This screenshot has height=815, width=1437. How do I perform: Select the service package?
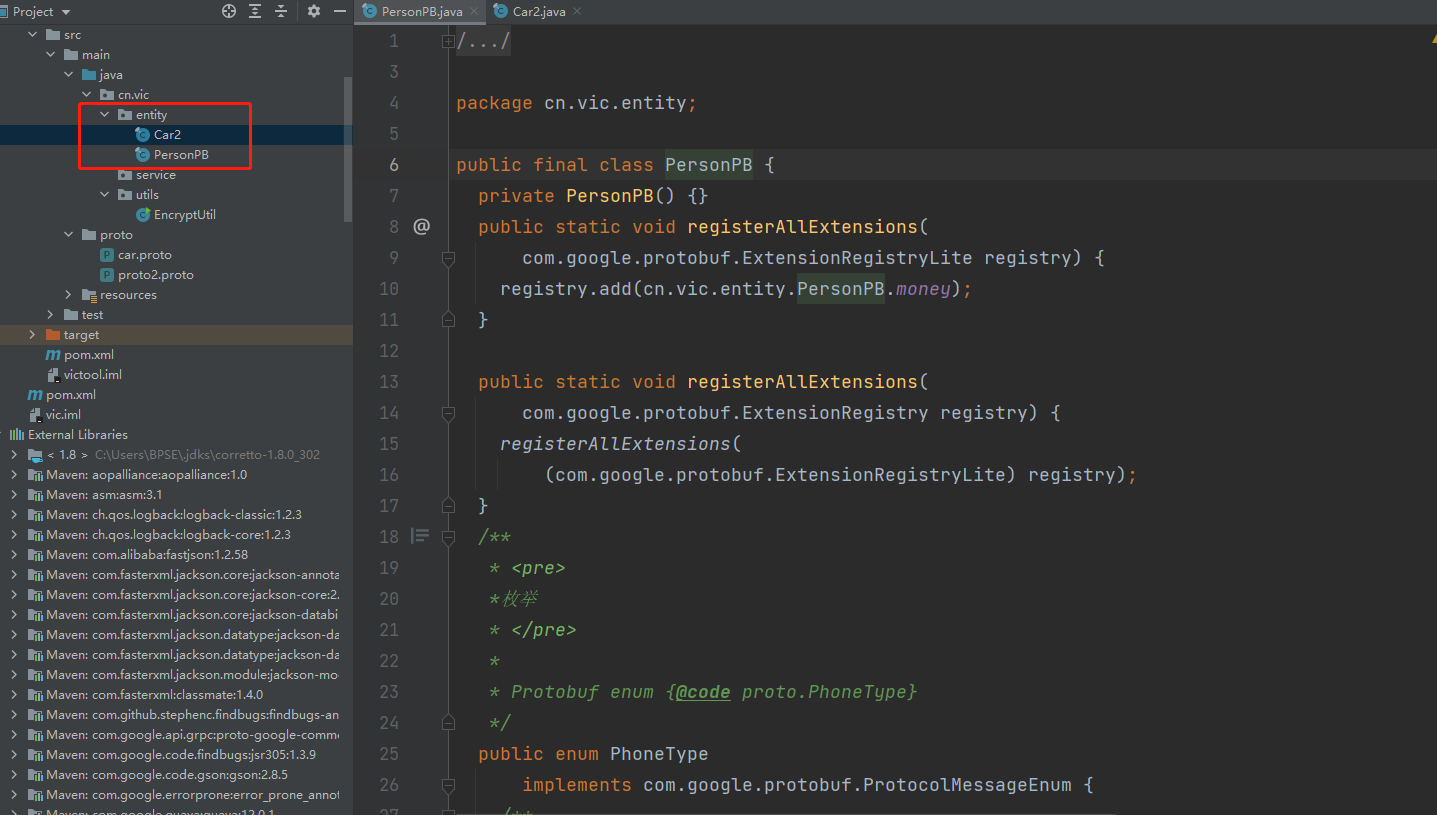155,175
